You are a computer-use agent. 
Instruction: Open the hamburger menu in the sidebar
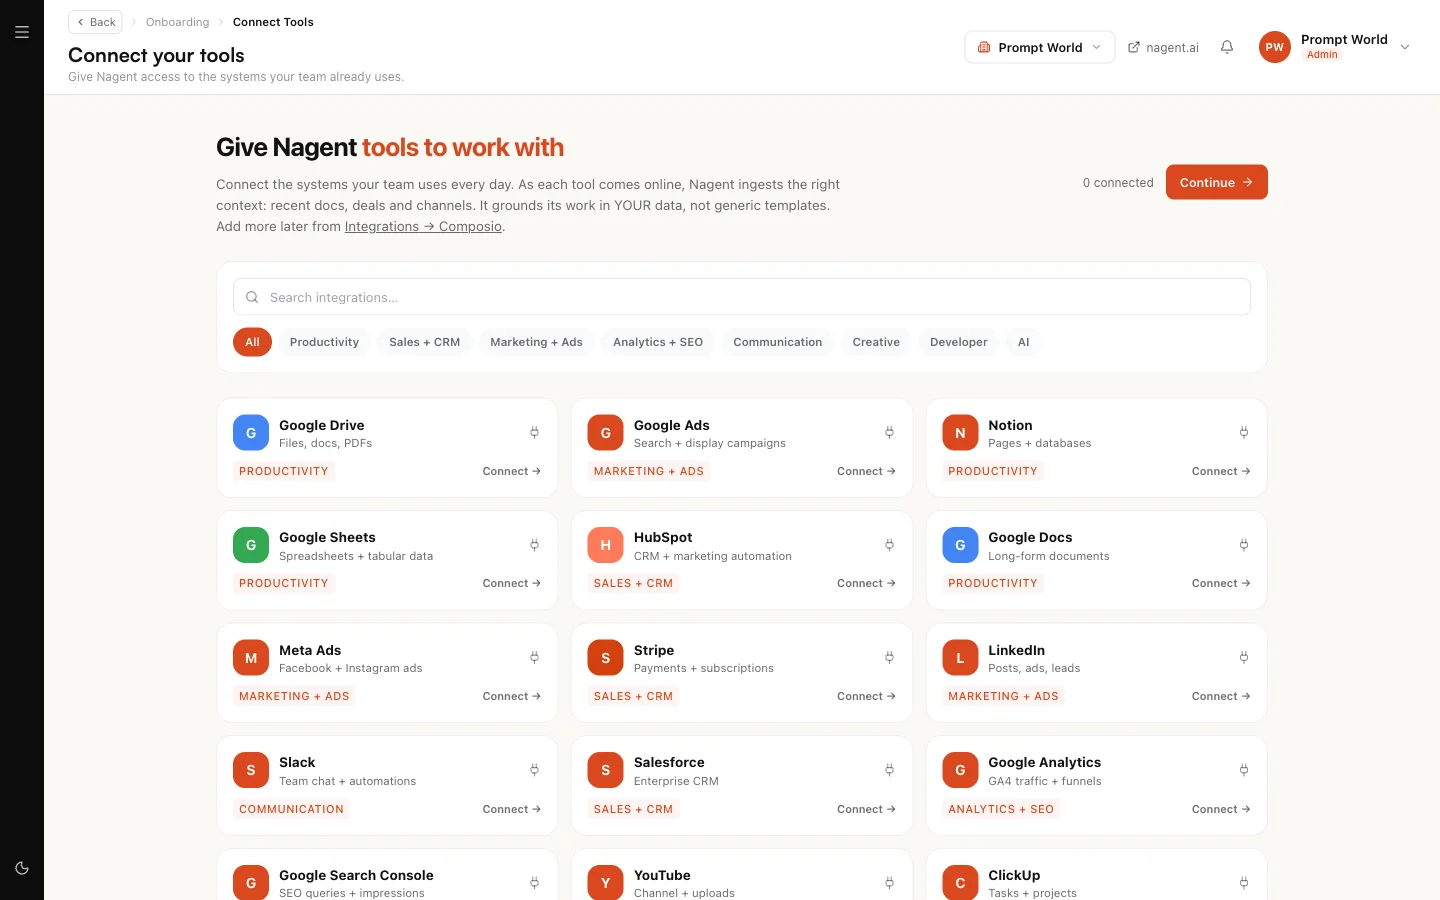tap(22, 32)
